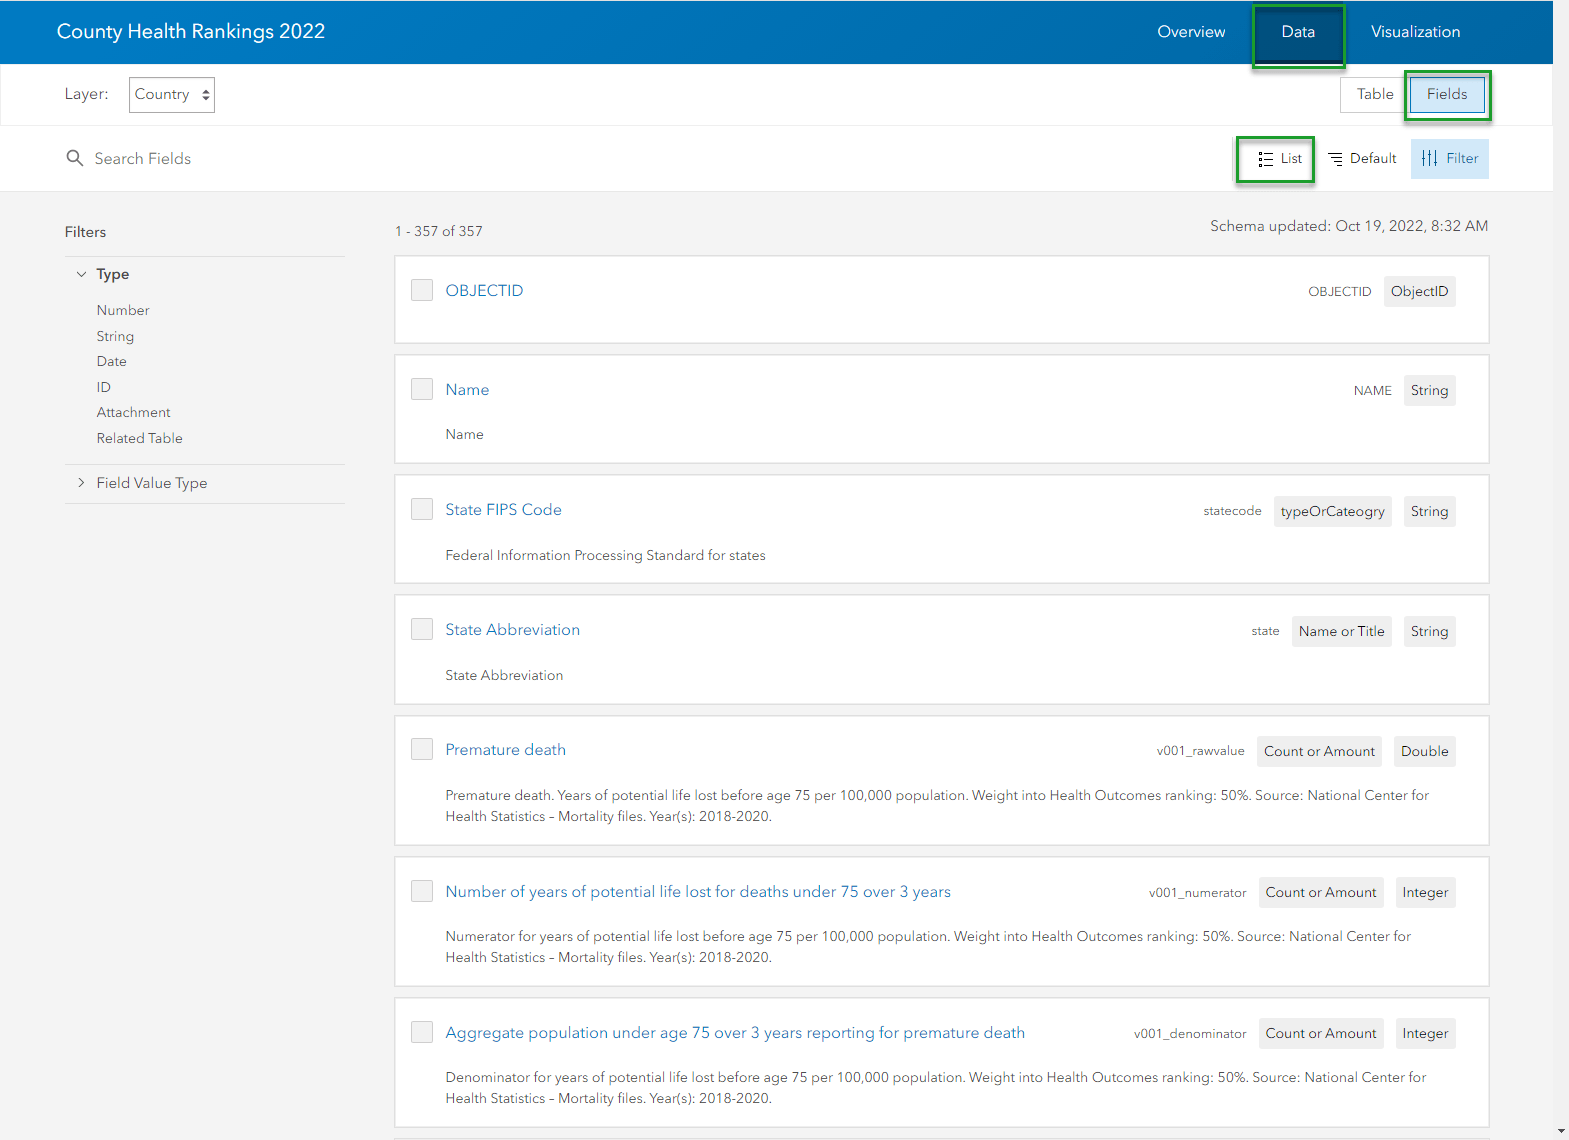Tick the Premature death checkbox

click(422, 749)
